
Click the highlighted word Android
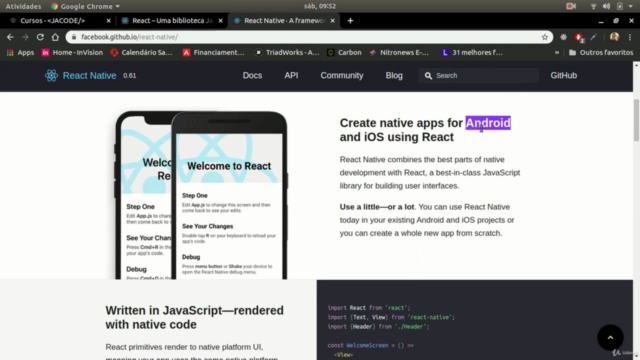coord(488,123)
